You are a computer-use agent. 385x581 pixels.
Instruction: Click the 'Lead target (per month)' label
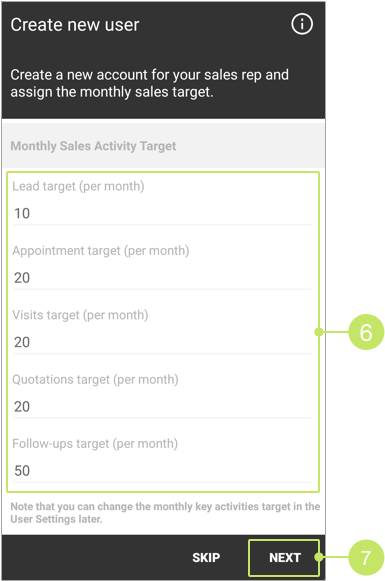[x=78, y=186]
